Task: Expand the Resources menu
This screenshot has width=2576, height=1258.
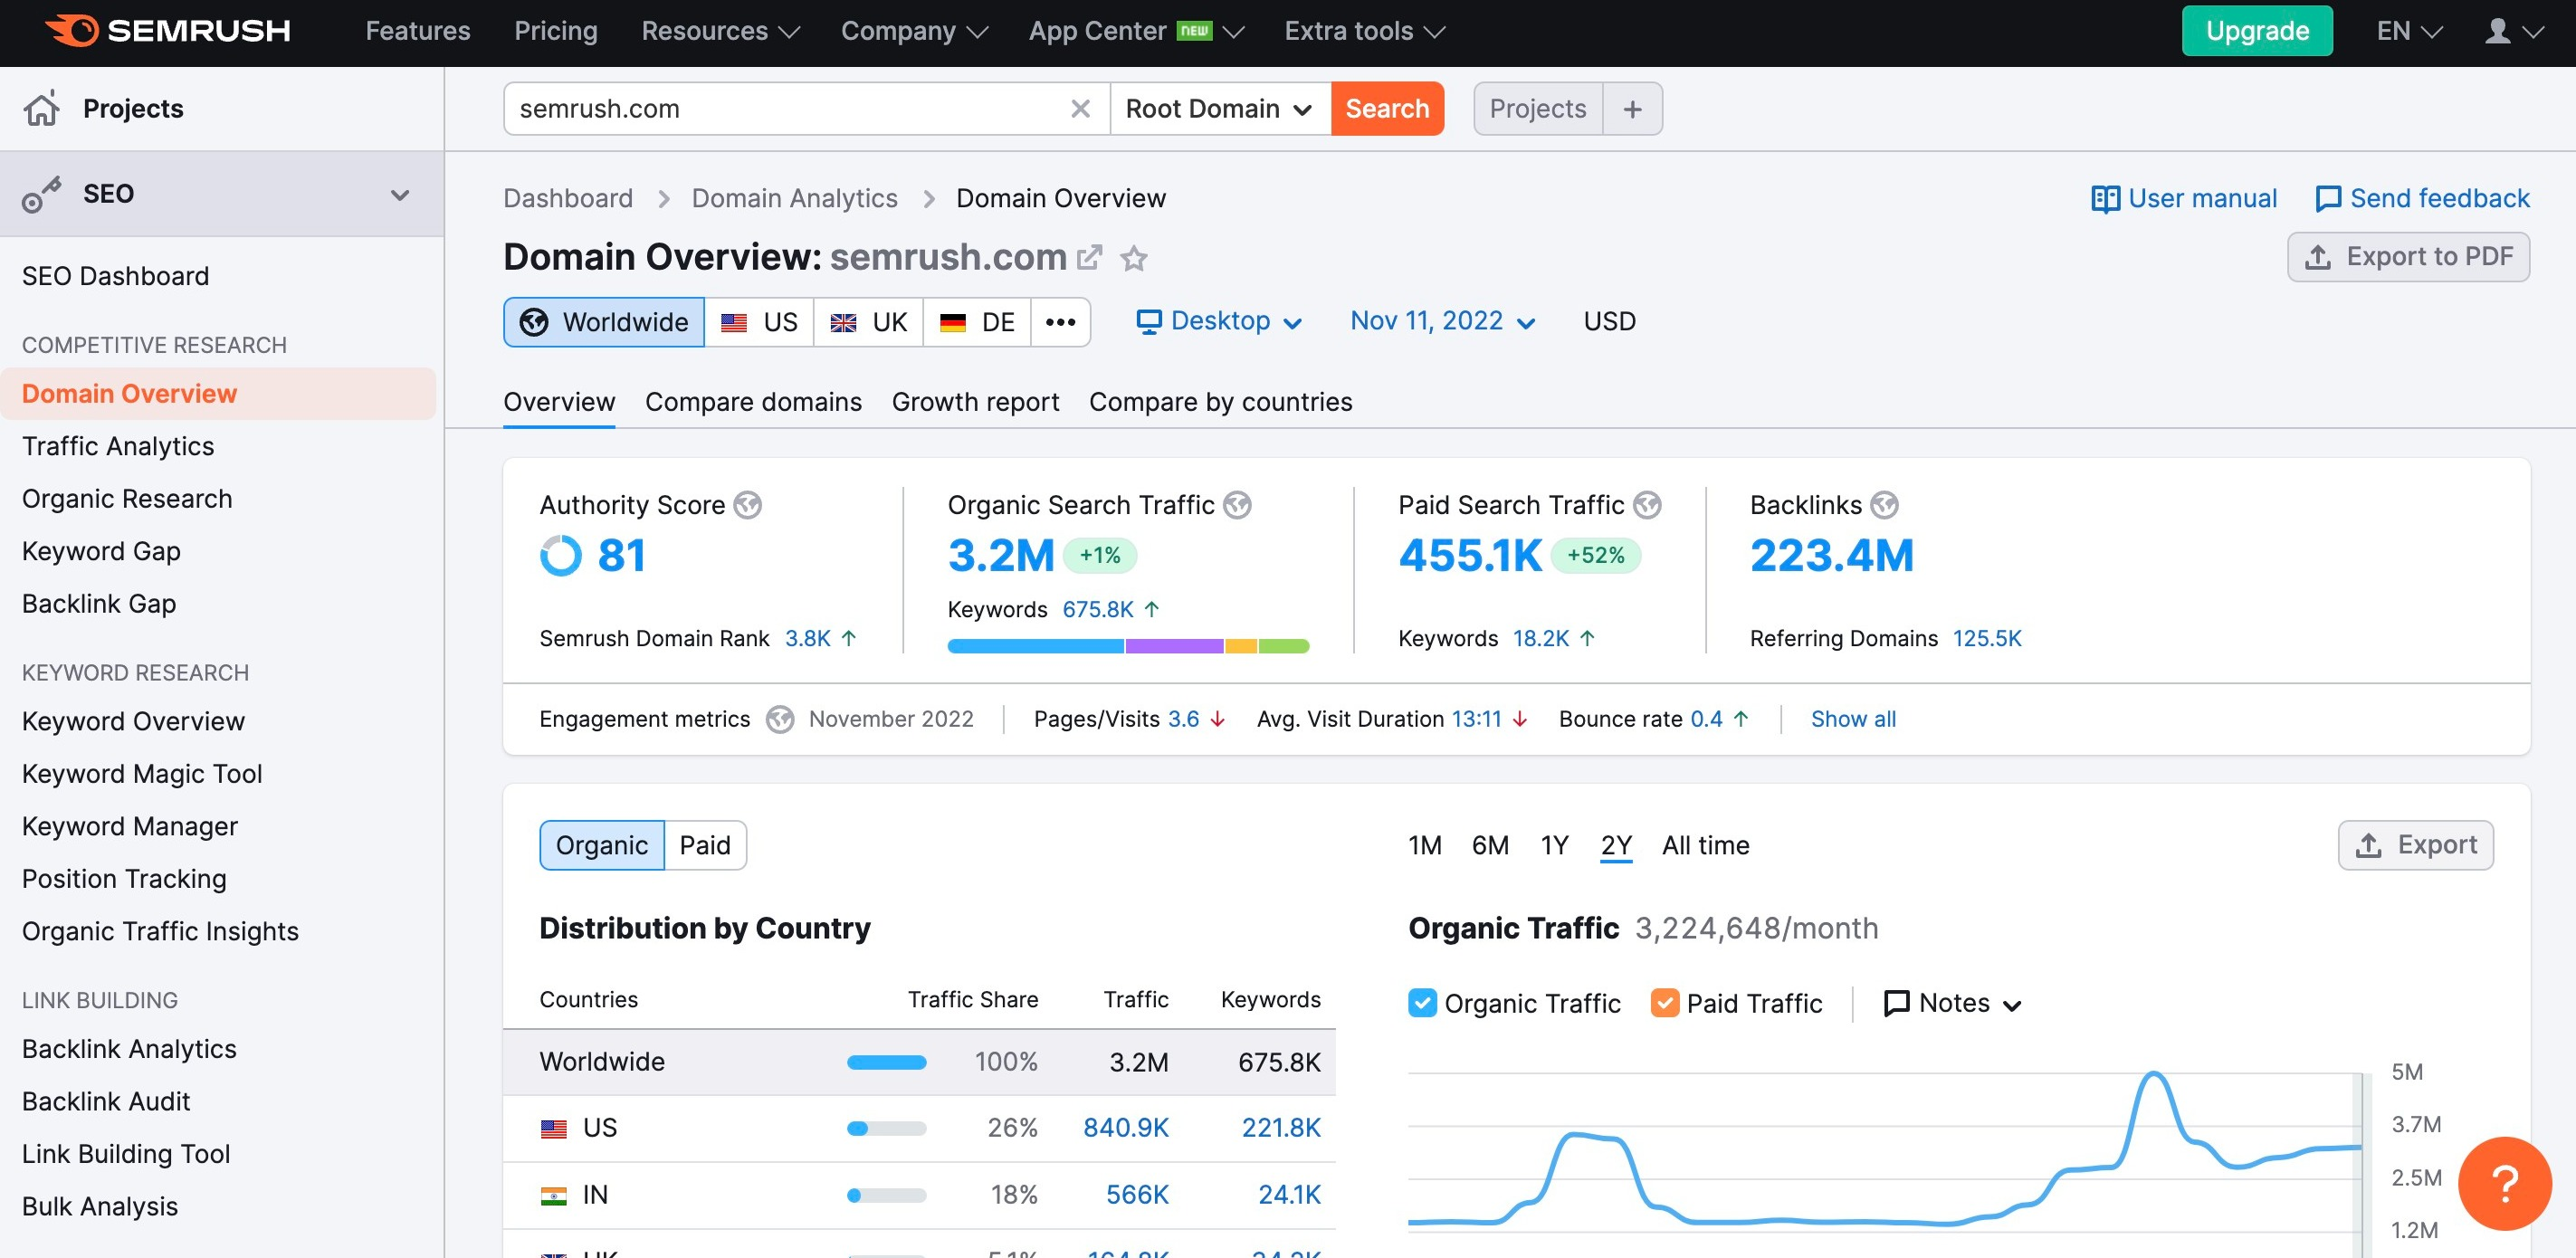Action: [x=720, y=31]
